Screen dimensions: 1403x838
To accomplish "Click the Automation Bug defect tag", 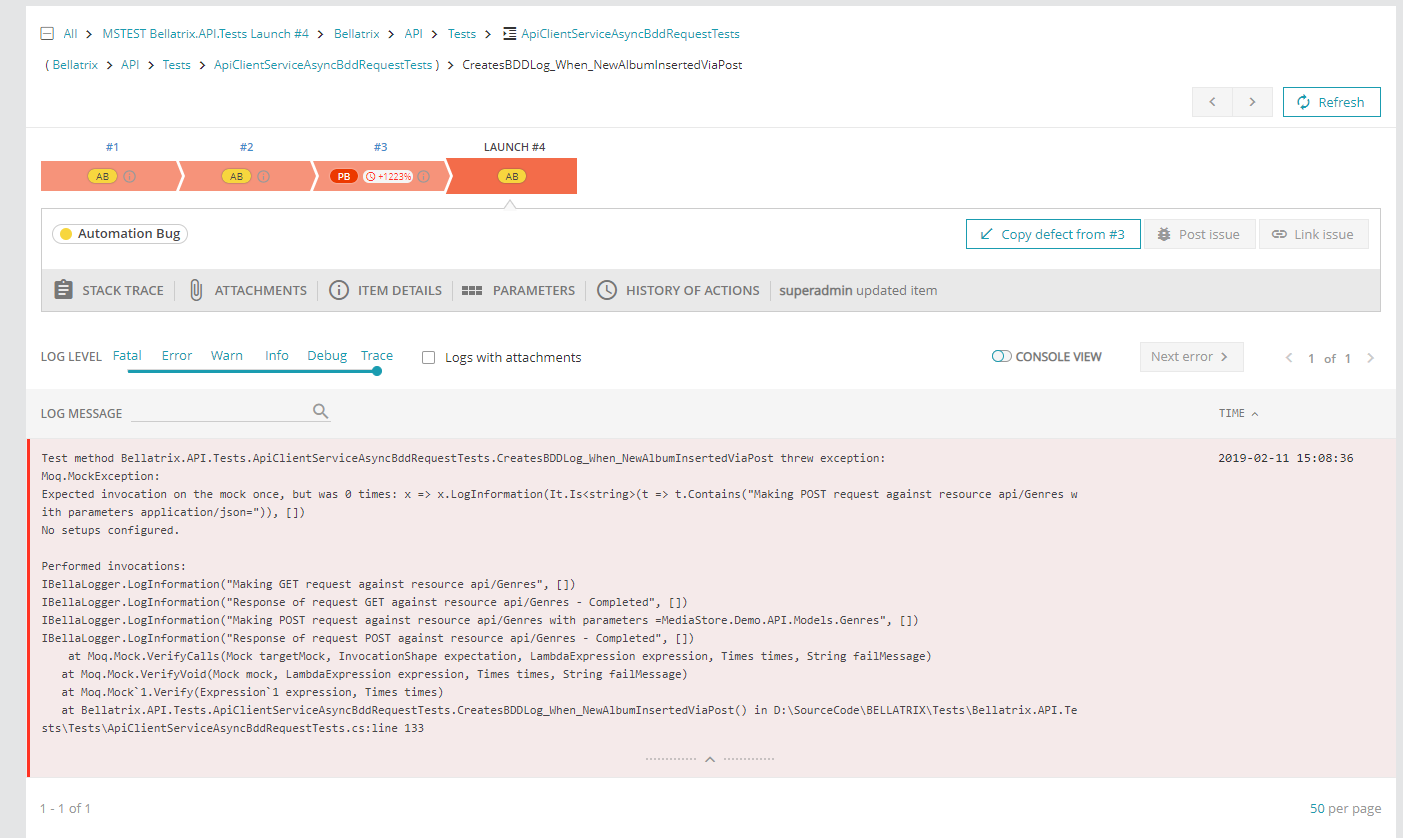I will pos(120,234).
